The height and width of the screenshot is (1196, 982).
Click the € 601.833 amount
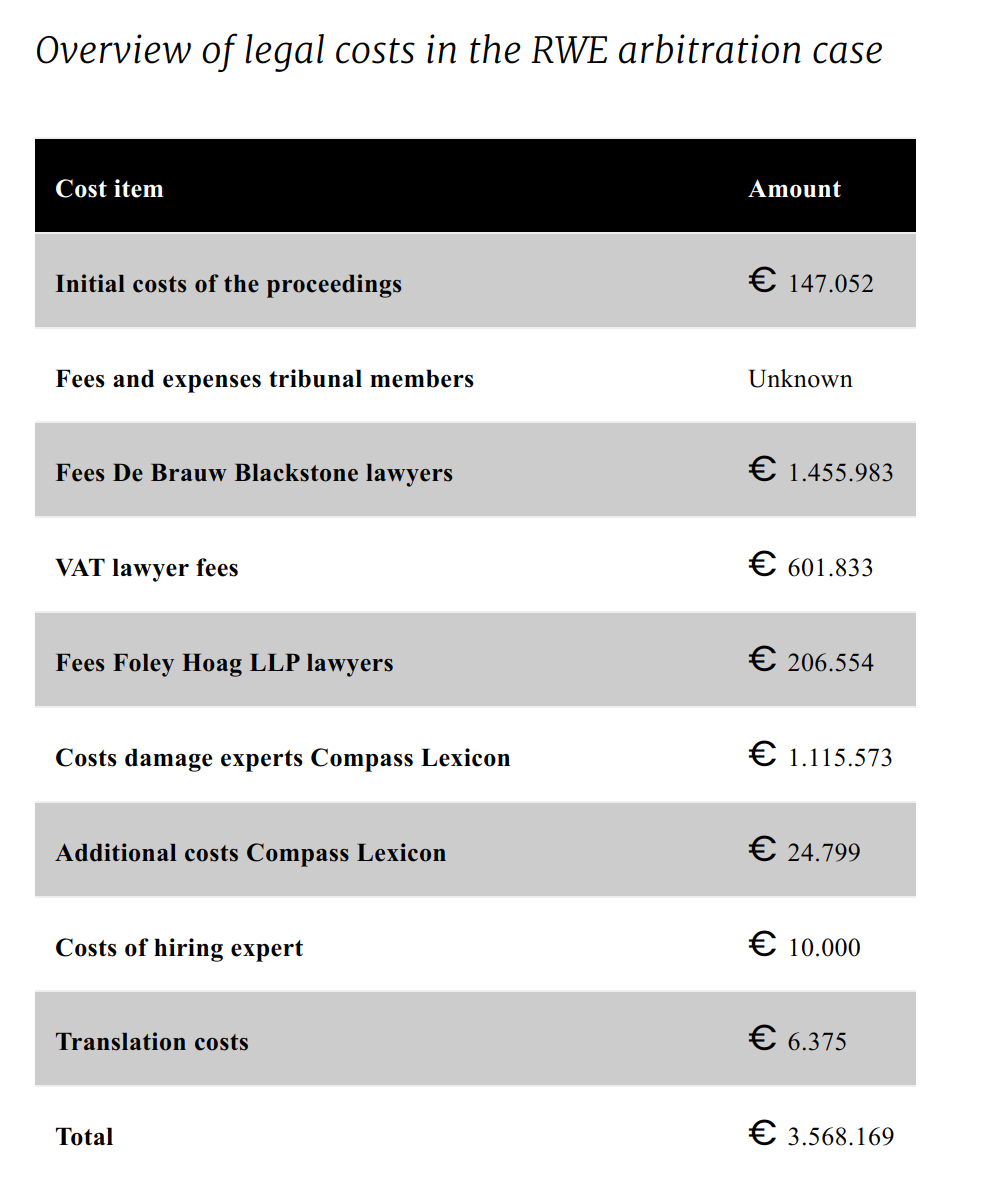click(x=810, y=566)
